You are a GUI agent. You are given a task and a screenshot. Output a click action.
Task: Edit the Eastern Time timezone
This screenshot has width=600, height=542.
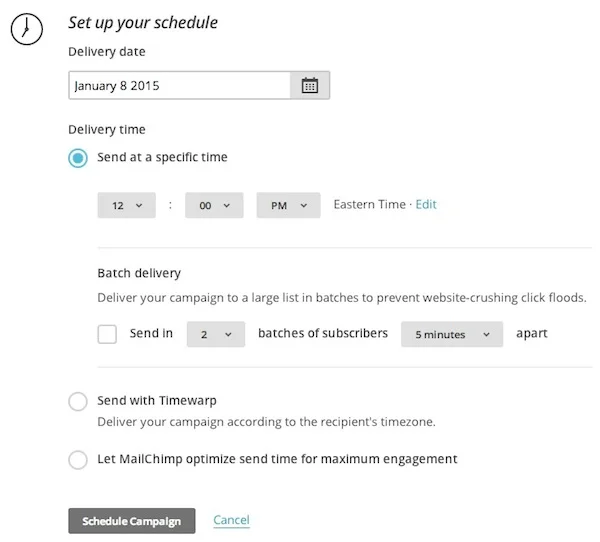point(426,204)
